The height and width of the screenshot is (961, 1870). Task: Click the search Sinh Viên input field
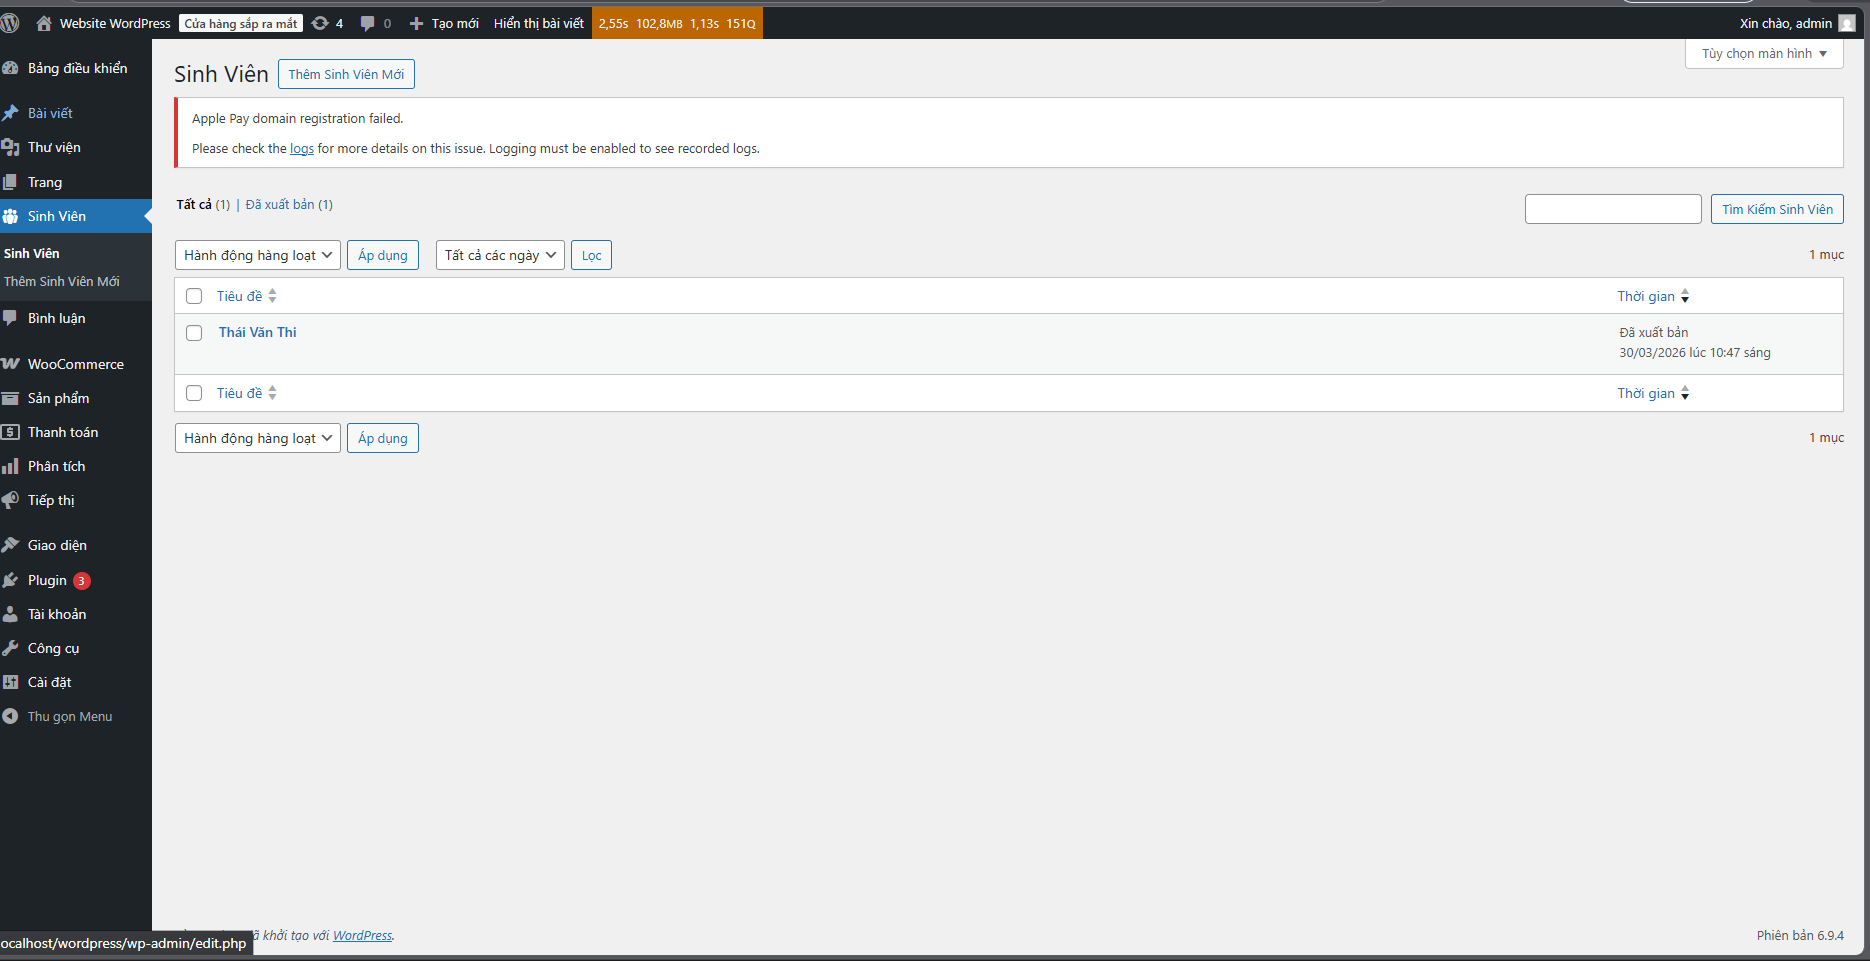click(1613, 209)
